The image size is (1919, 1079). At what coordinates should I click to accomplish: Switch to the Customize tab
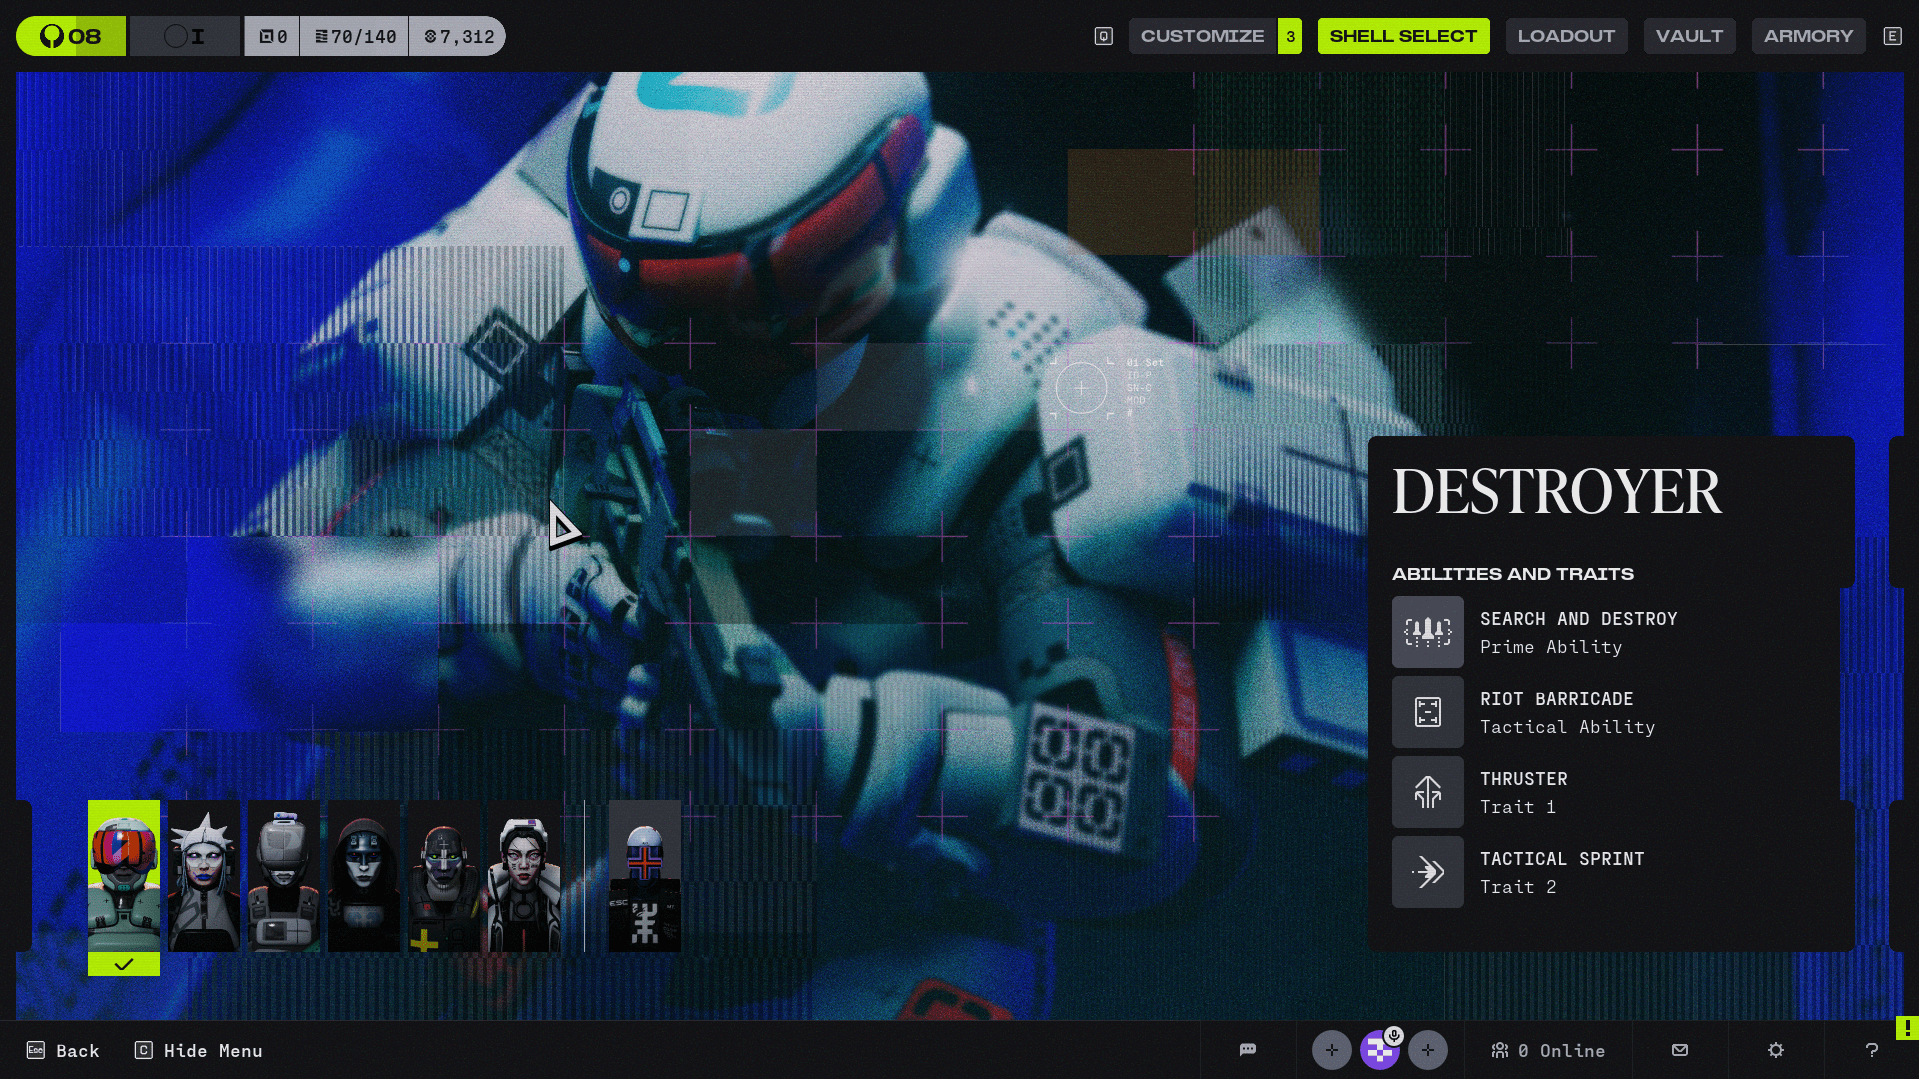click(x=1202, y=36)
